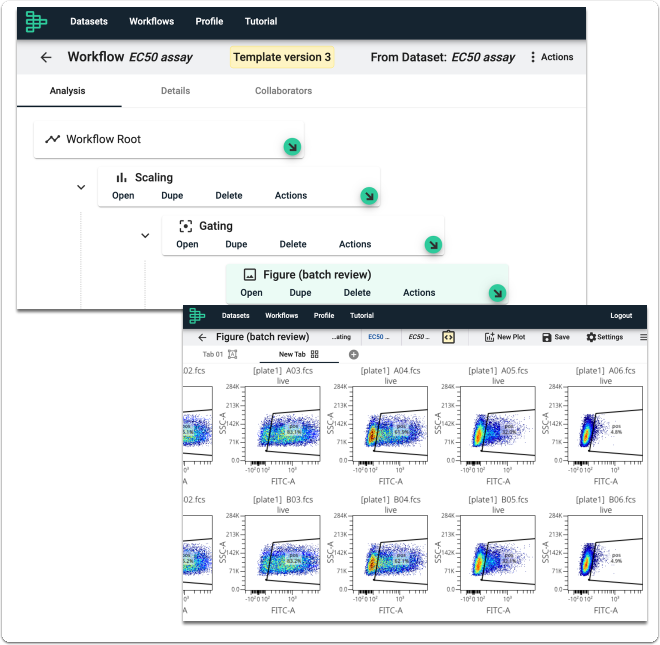Open the Figure node Actions menu

(419, 293)
